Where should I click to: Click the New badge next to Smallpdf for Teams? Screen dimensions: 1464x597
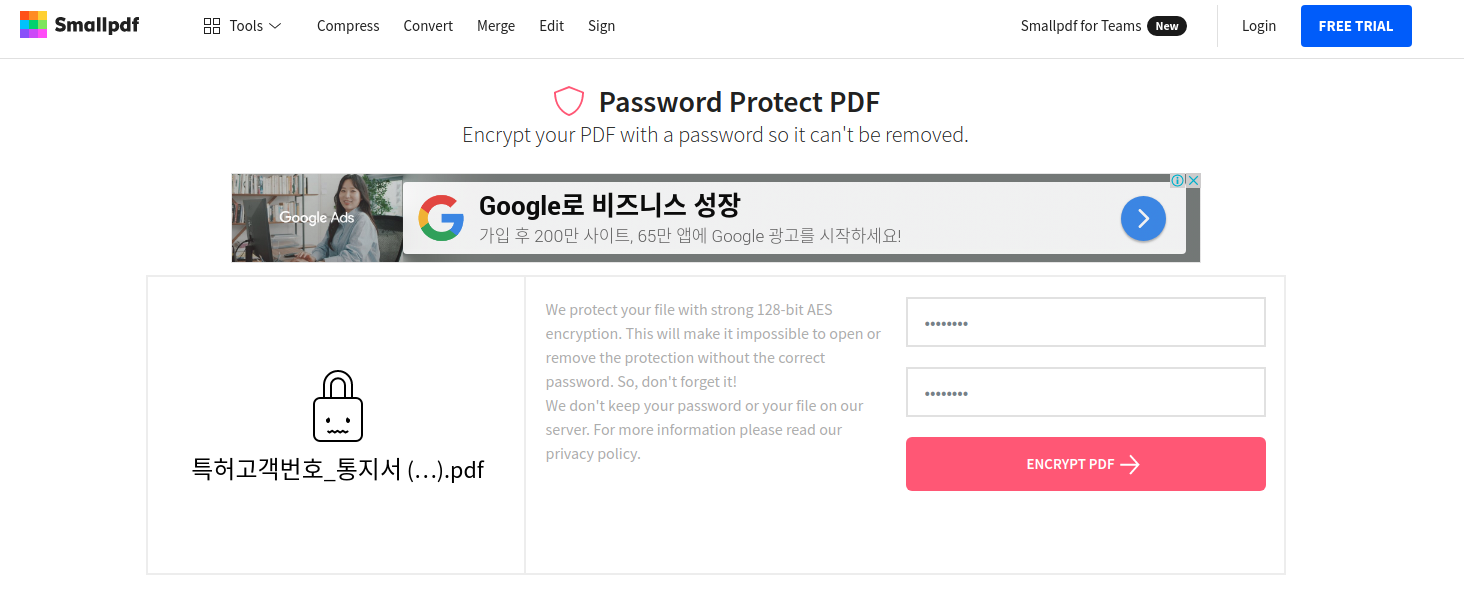coord(1167,26)
